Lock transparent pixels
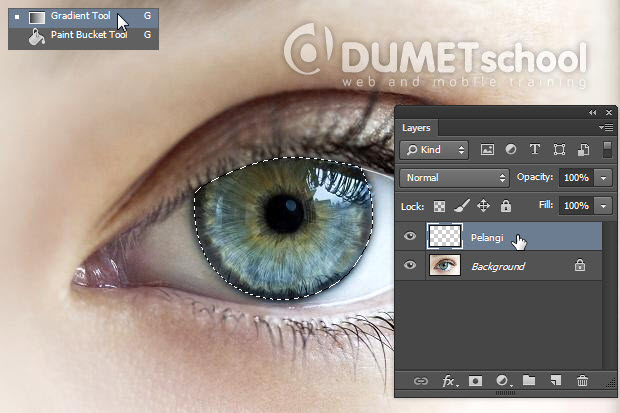The width and height of the screenshot is (620, 413). 439,206
